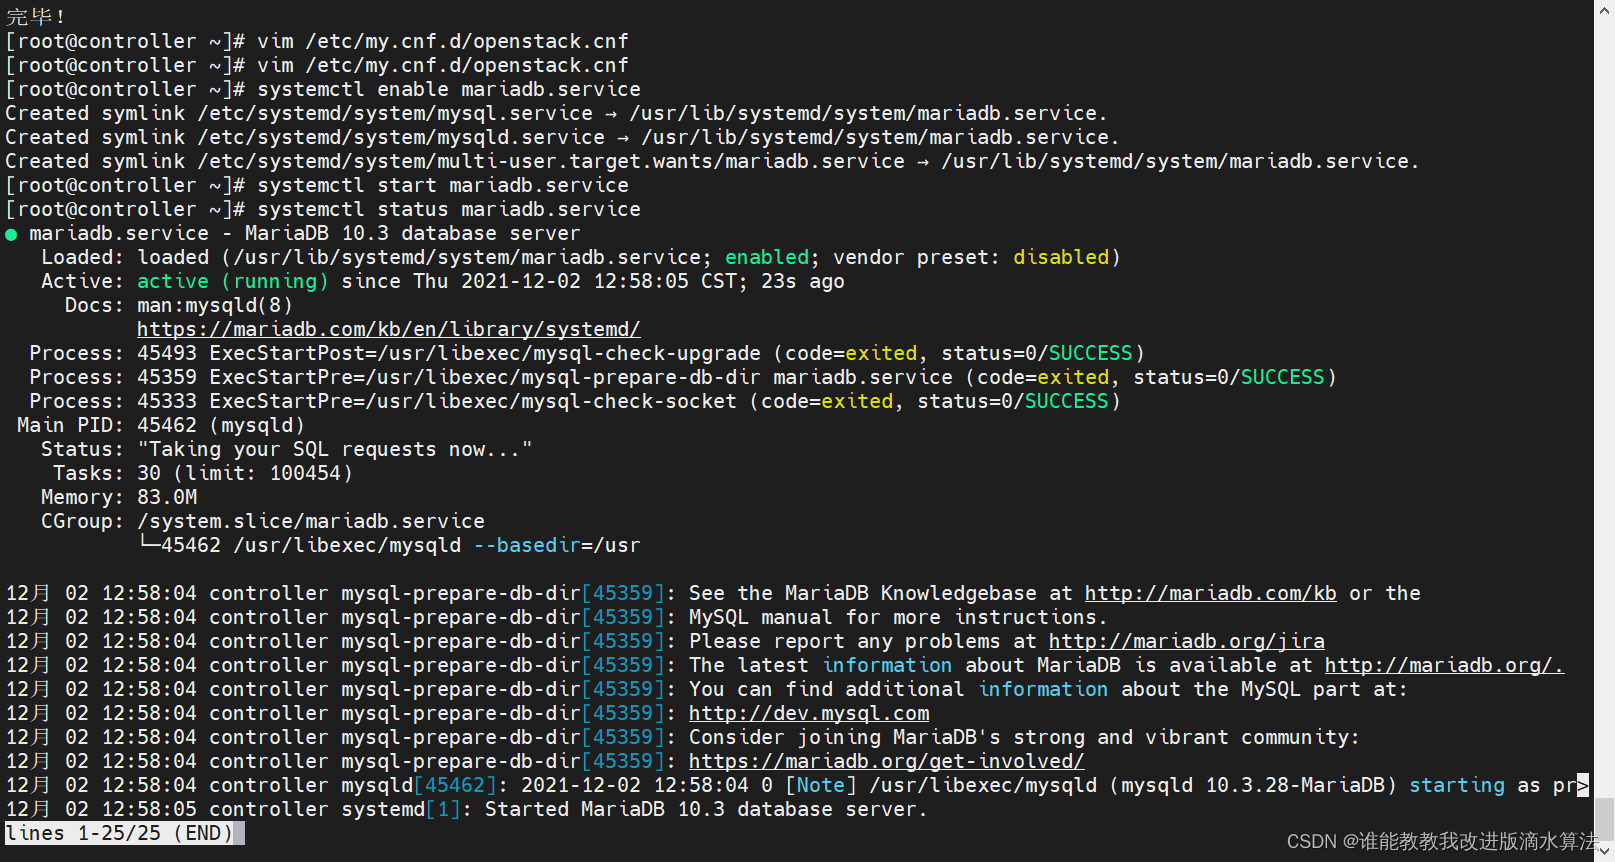Click 'Tasks: 30 (limit: 100454)' line

click(203, 473)
